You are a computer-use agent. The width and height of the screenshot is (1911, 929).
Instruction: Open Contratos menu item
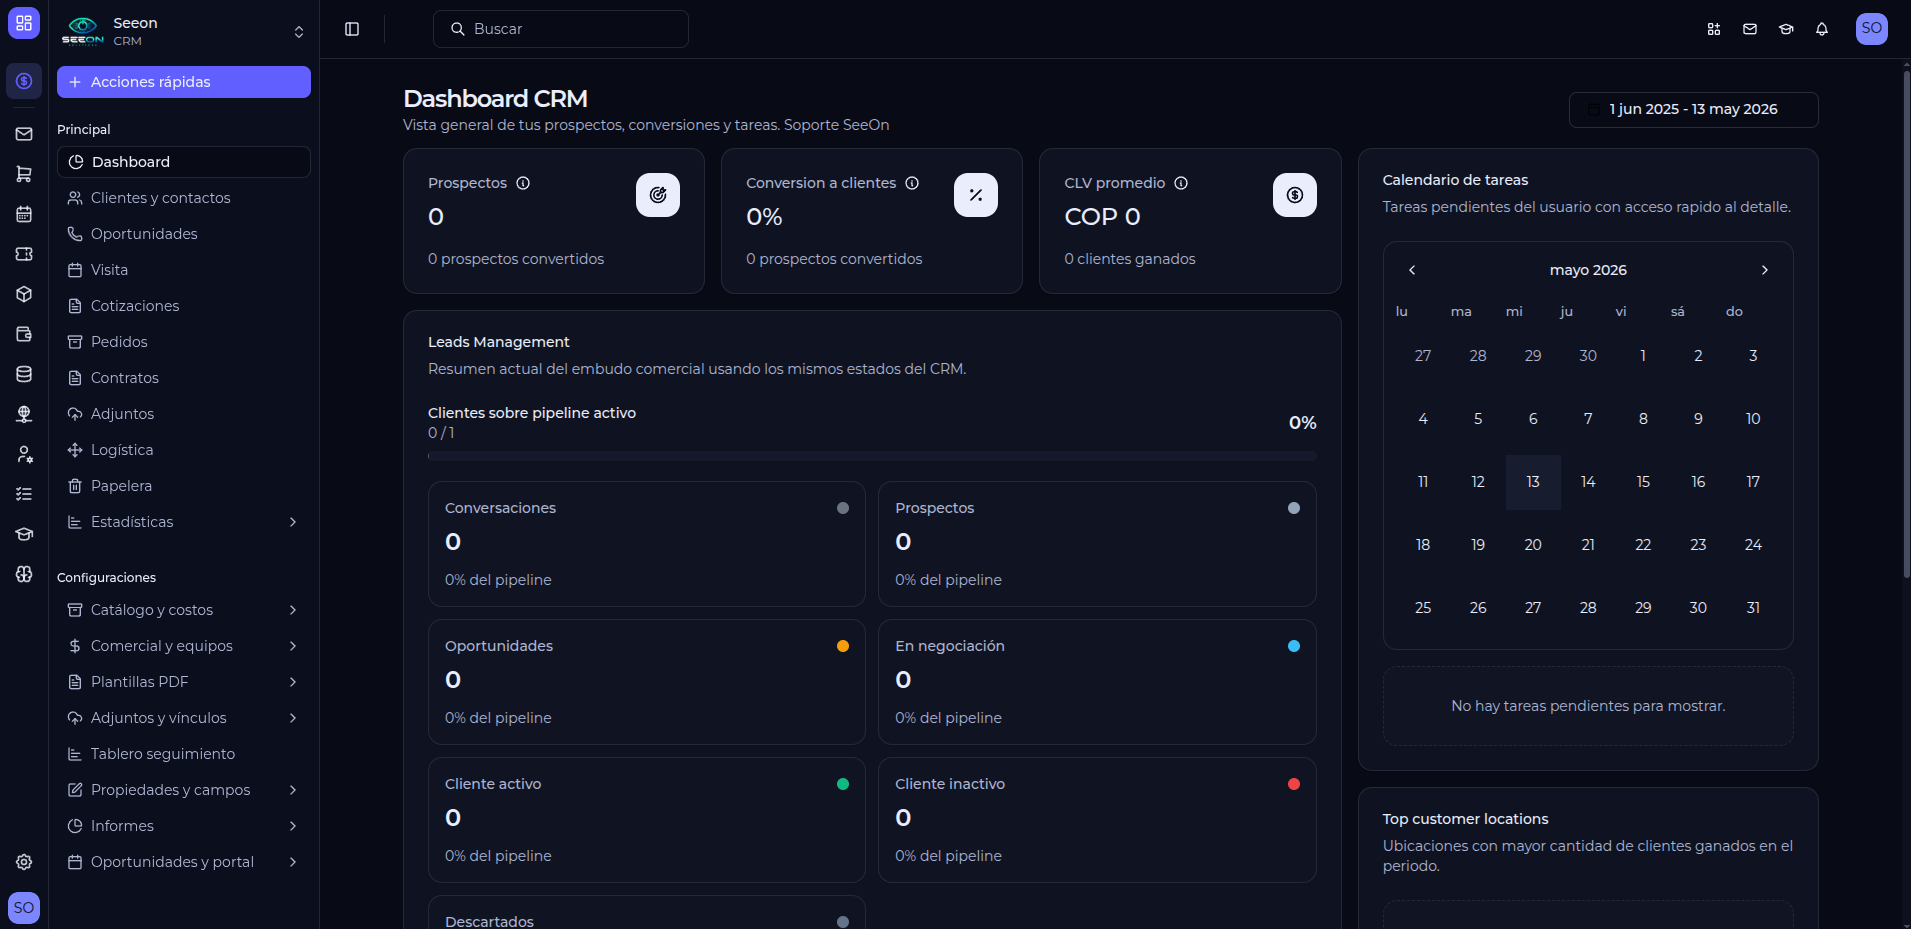pyautogui.click(x=184, y=378)
